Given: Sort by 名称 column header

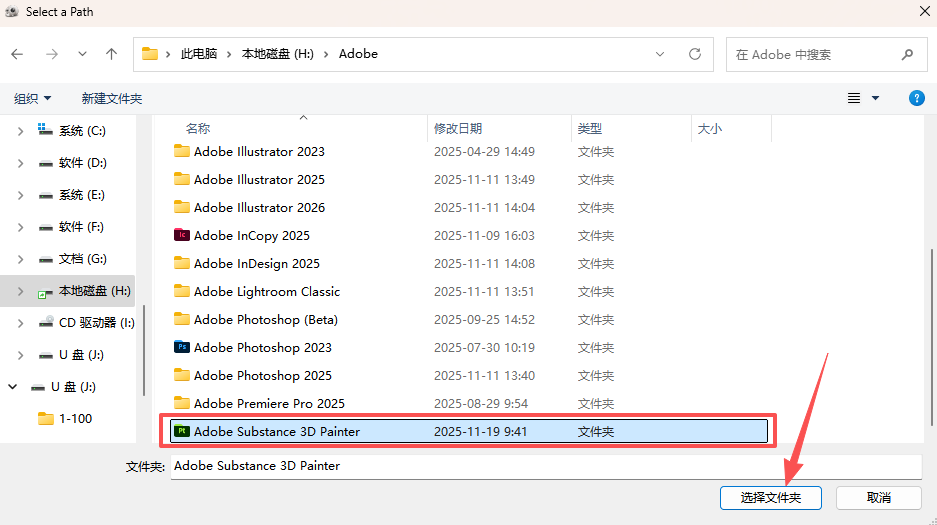Looking at the screenshot, I should [198, 128].
